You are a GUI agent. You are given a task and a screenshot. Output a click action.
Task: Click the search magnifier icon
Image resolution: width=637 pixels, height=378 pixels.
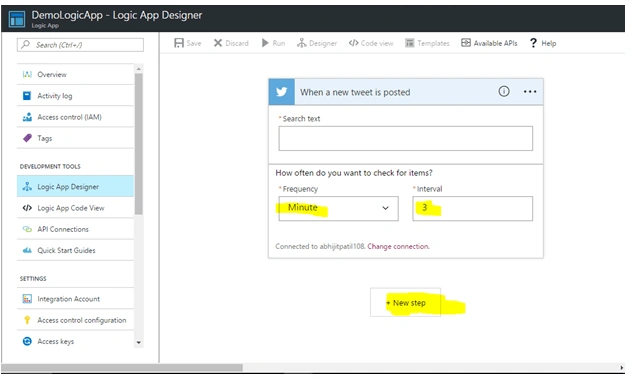point(26,44)
